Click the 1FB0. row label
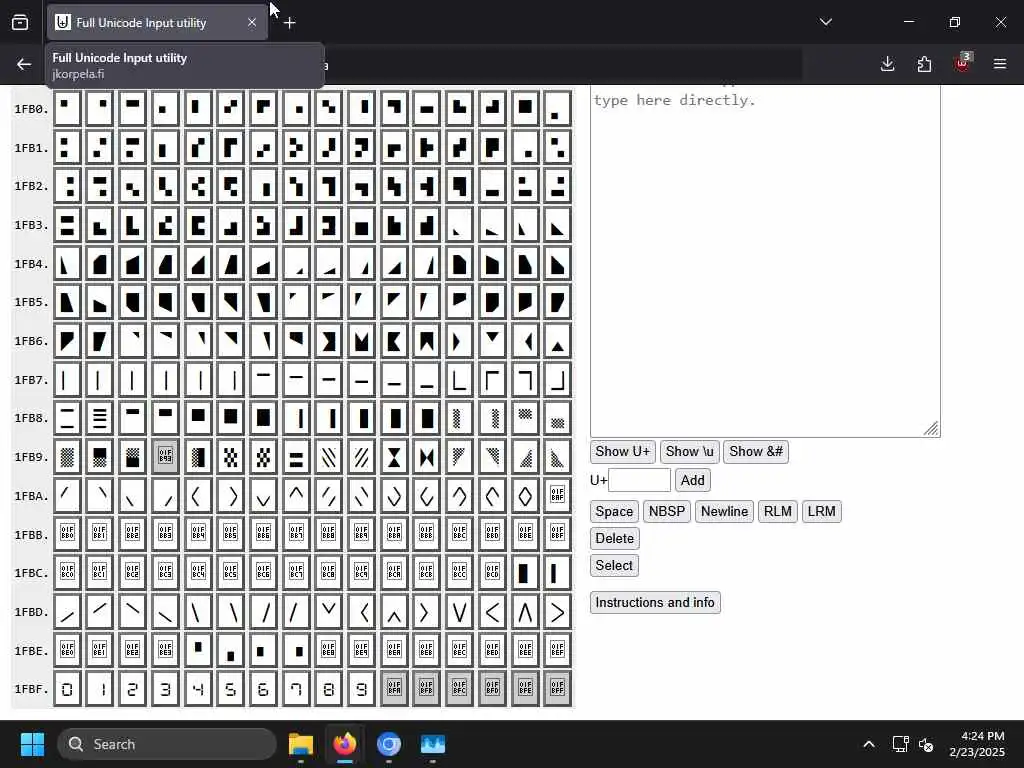This screenshot has width=1024, height=768. (32, 109)
